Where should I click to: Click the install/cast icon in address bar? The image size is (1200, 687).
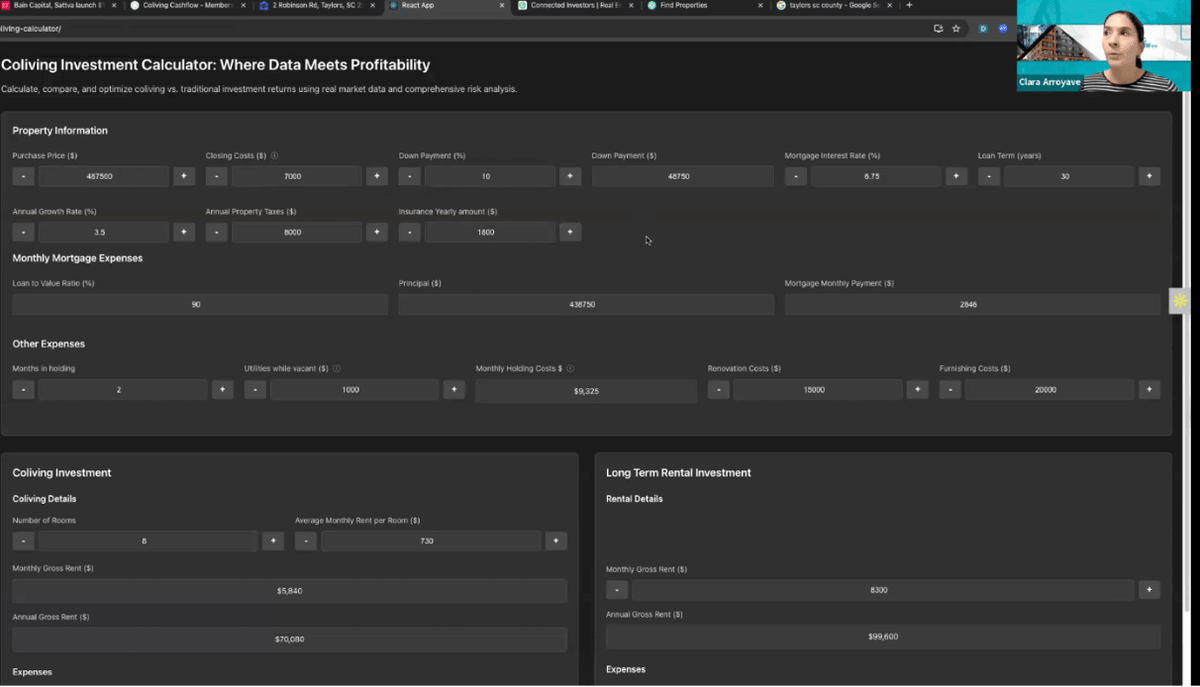(938, 29)
